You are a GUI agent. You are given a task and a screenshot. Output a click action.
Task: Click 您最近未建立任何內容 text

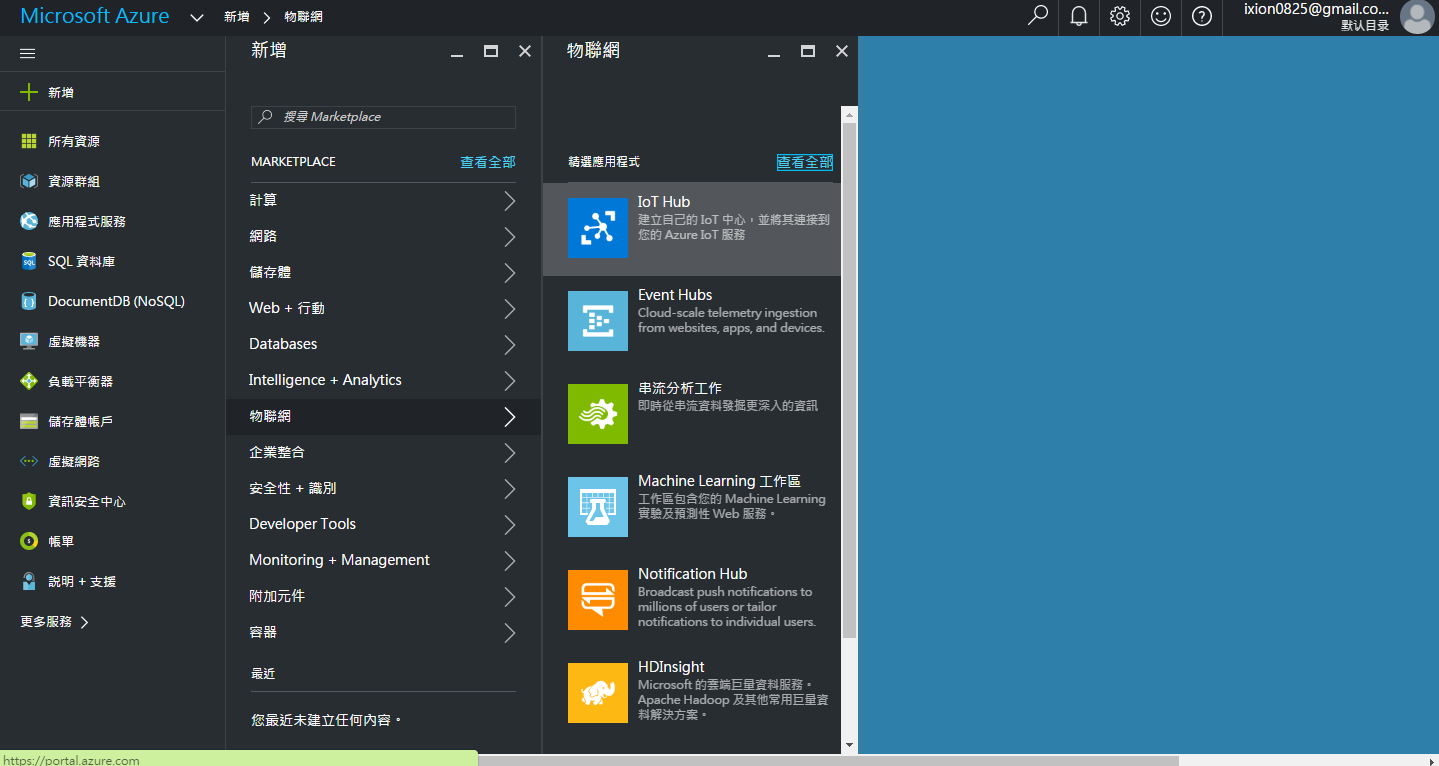[326, 720]
